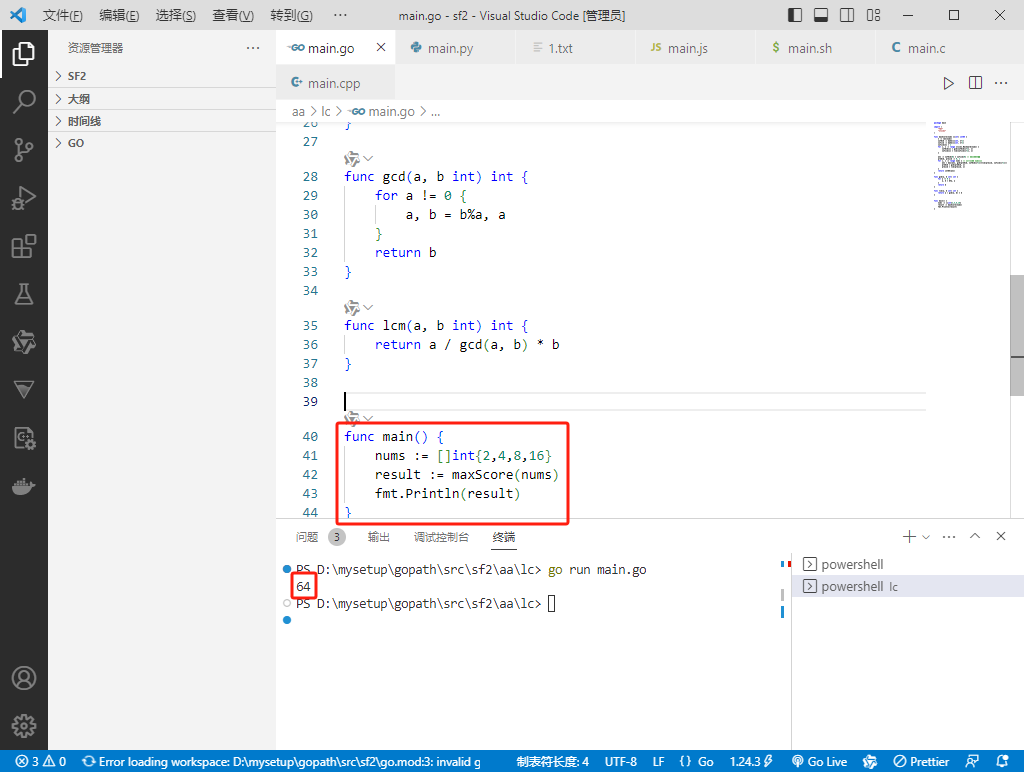This screenshot has height=772, width=1024.
Task: Open the Docker whale icon in activity bar
Action: pos(24,487)
